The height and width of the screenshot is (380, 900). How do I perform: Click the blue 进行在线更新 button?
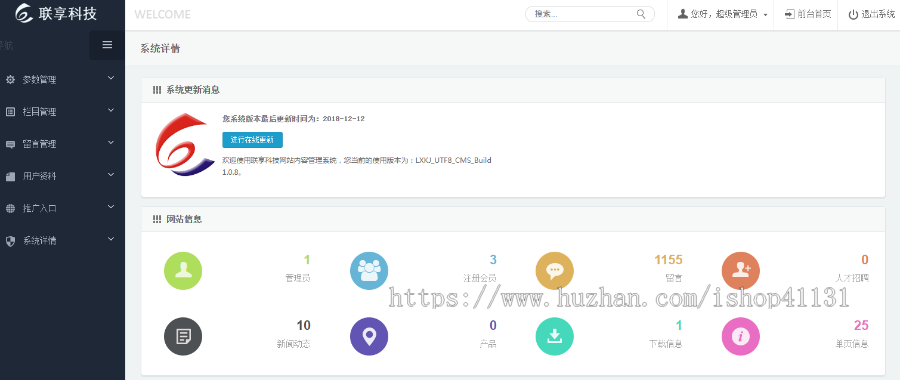click(253, 140)
